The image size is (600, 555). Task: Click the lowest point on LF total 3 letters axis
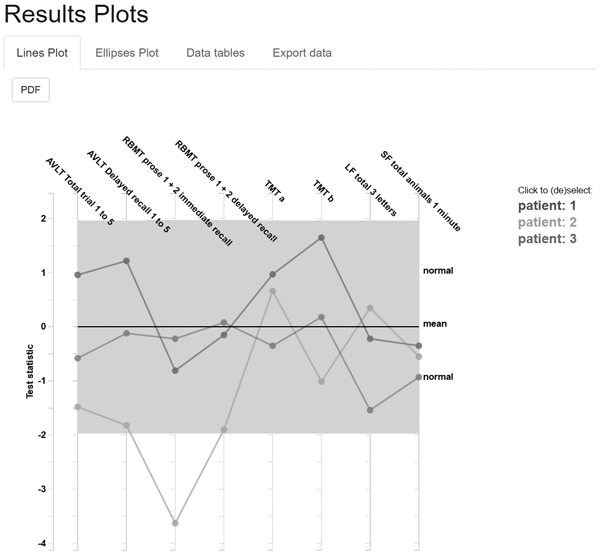coord(370,410)
